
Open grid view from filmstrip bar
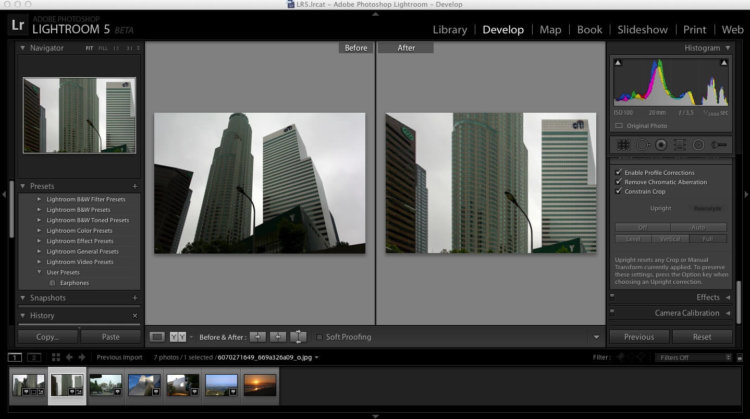[x=56, y=357]
